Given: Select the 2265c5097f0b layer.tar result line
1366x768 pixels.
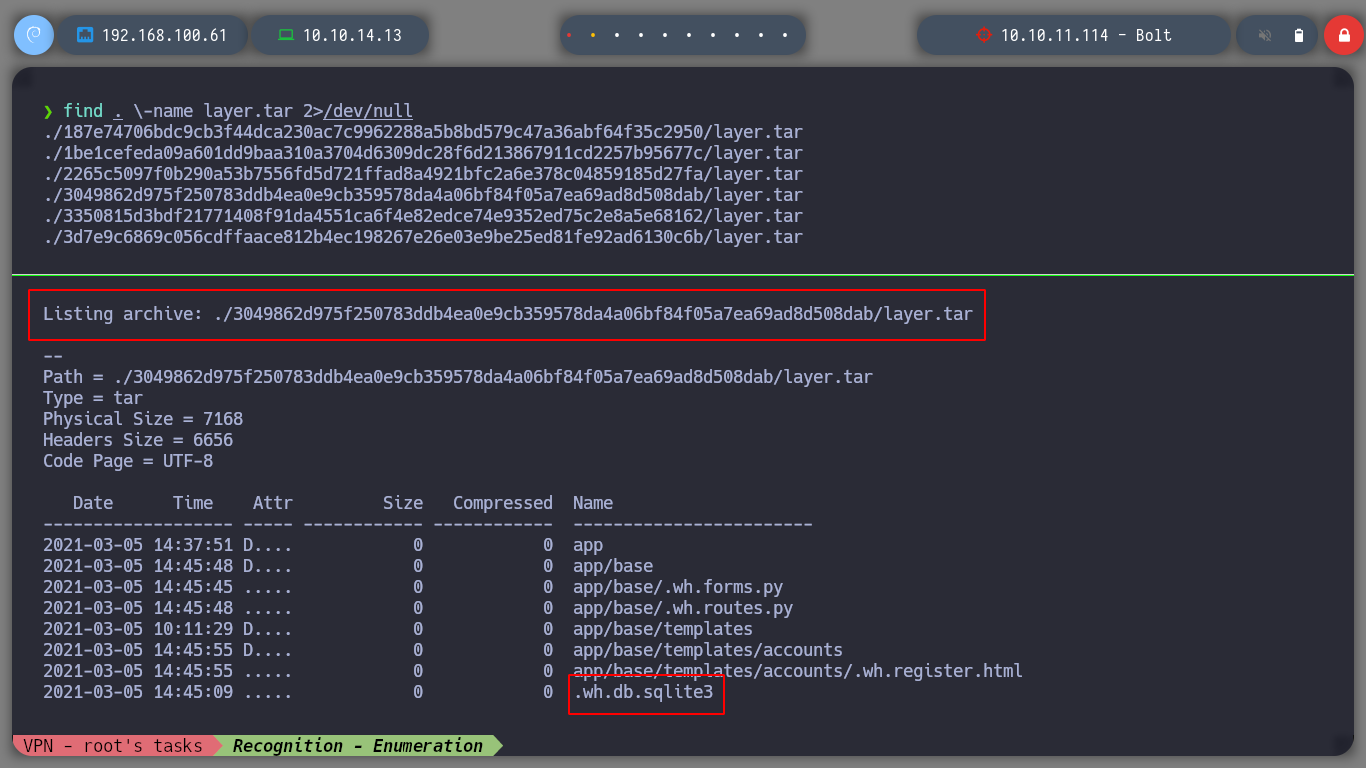Looking at the screenshot, I should 423,174.
